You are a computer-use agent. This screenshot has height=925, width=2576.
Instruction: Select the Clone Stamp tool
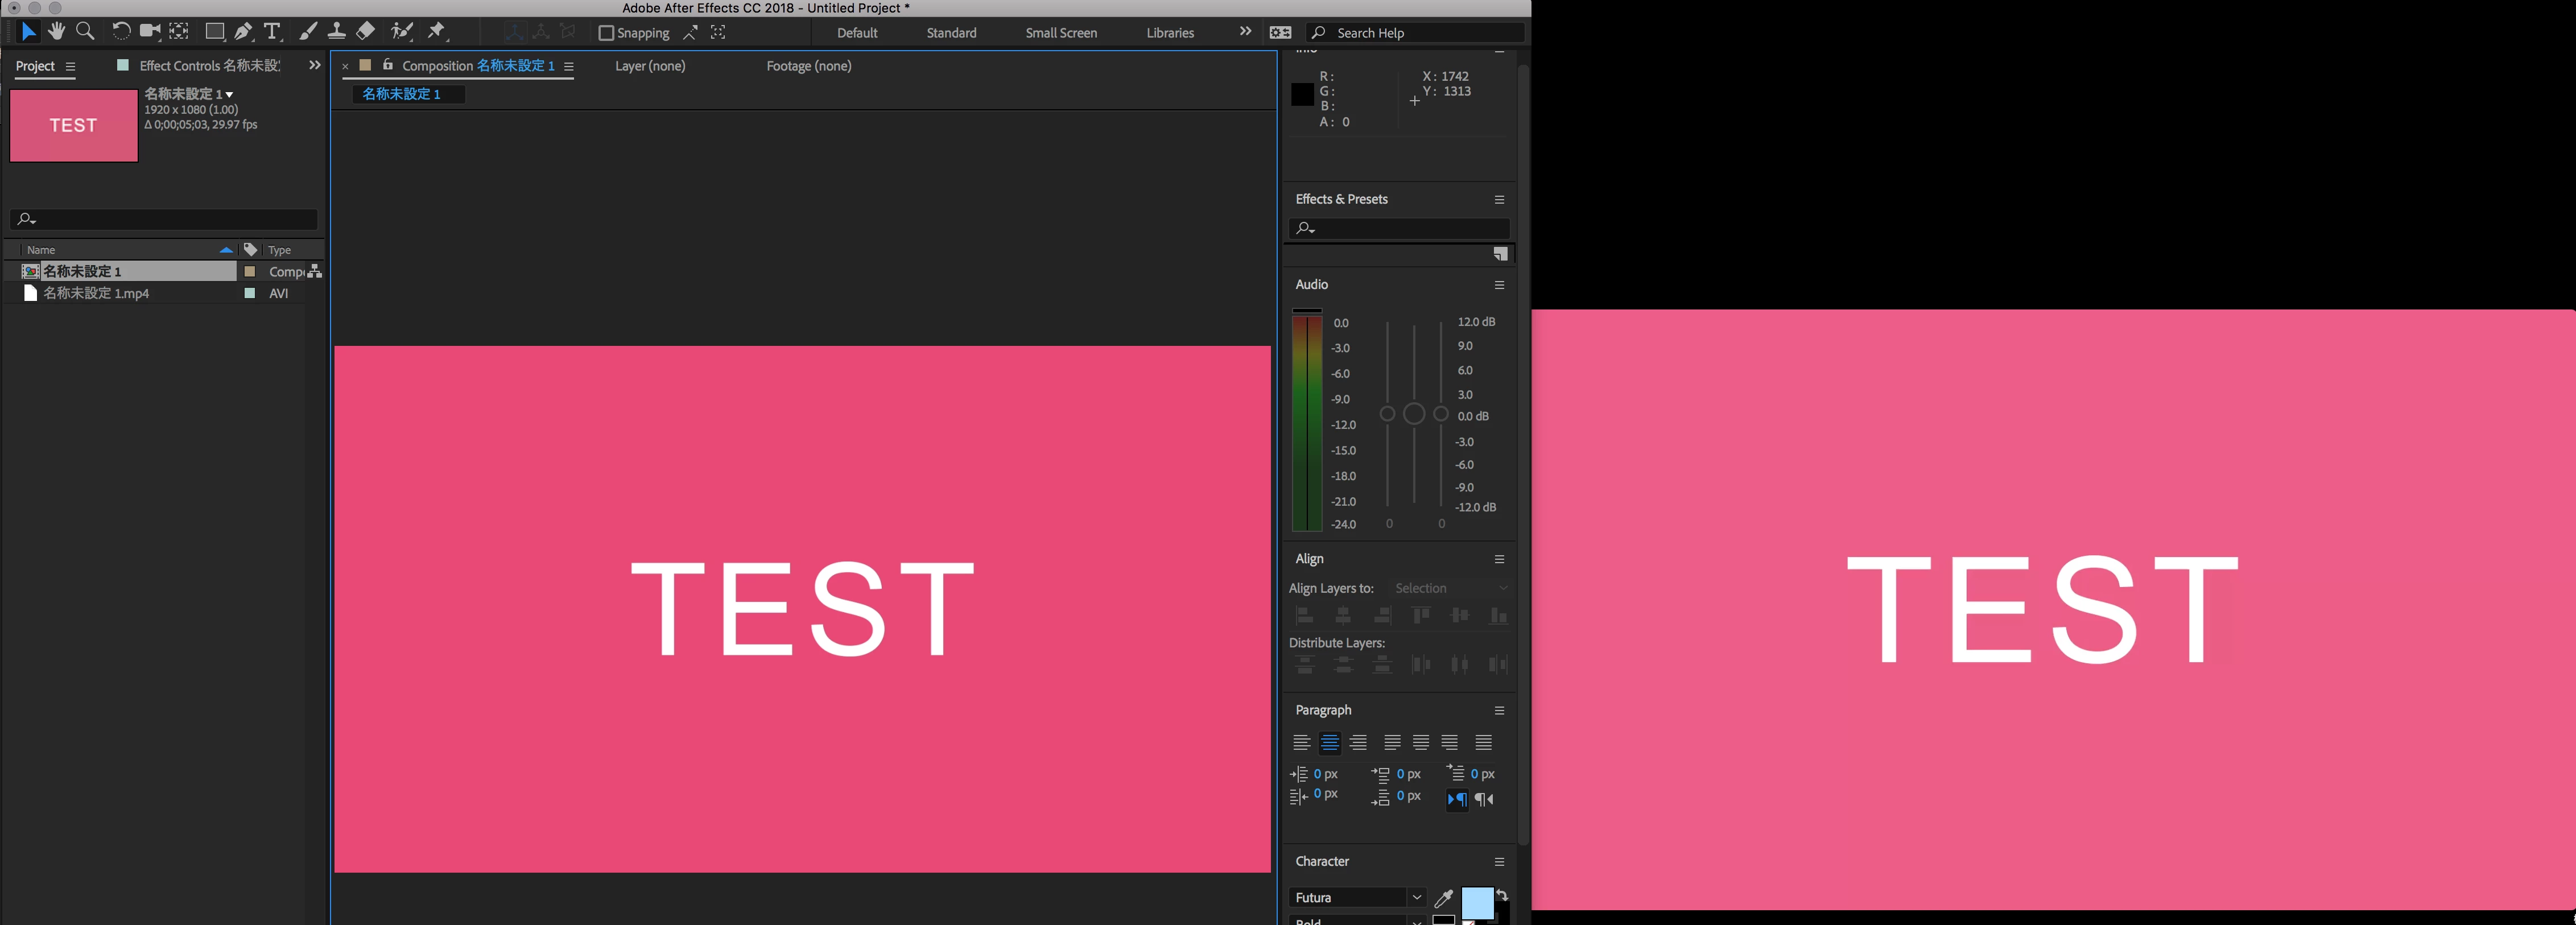337,32
